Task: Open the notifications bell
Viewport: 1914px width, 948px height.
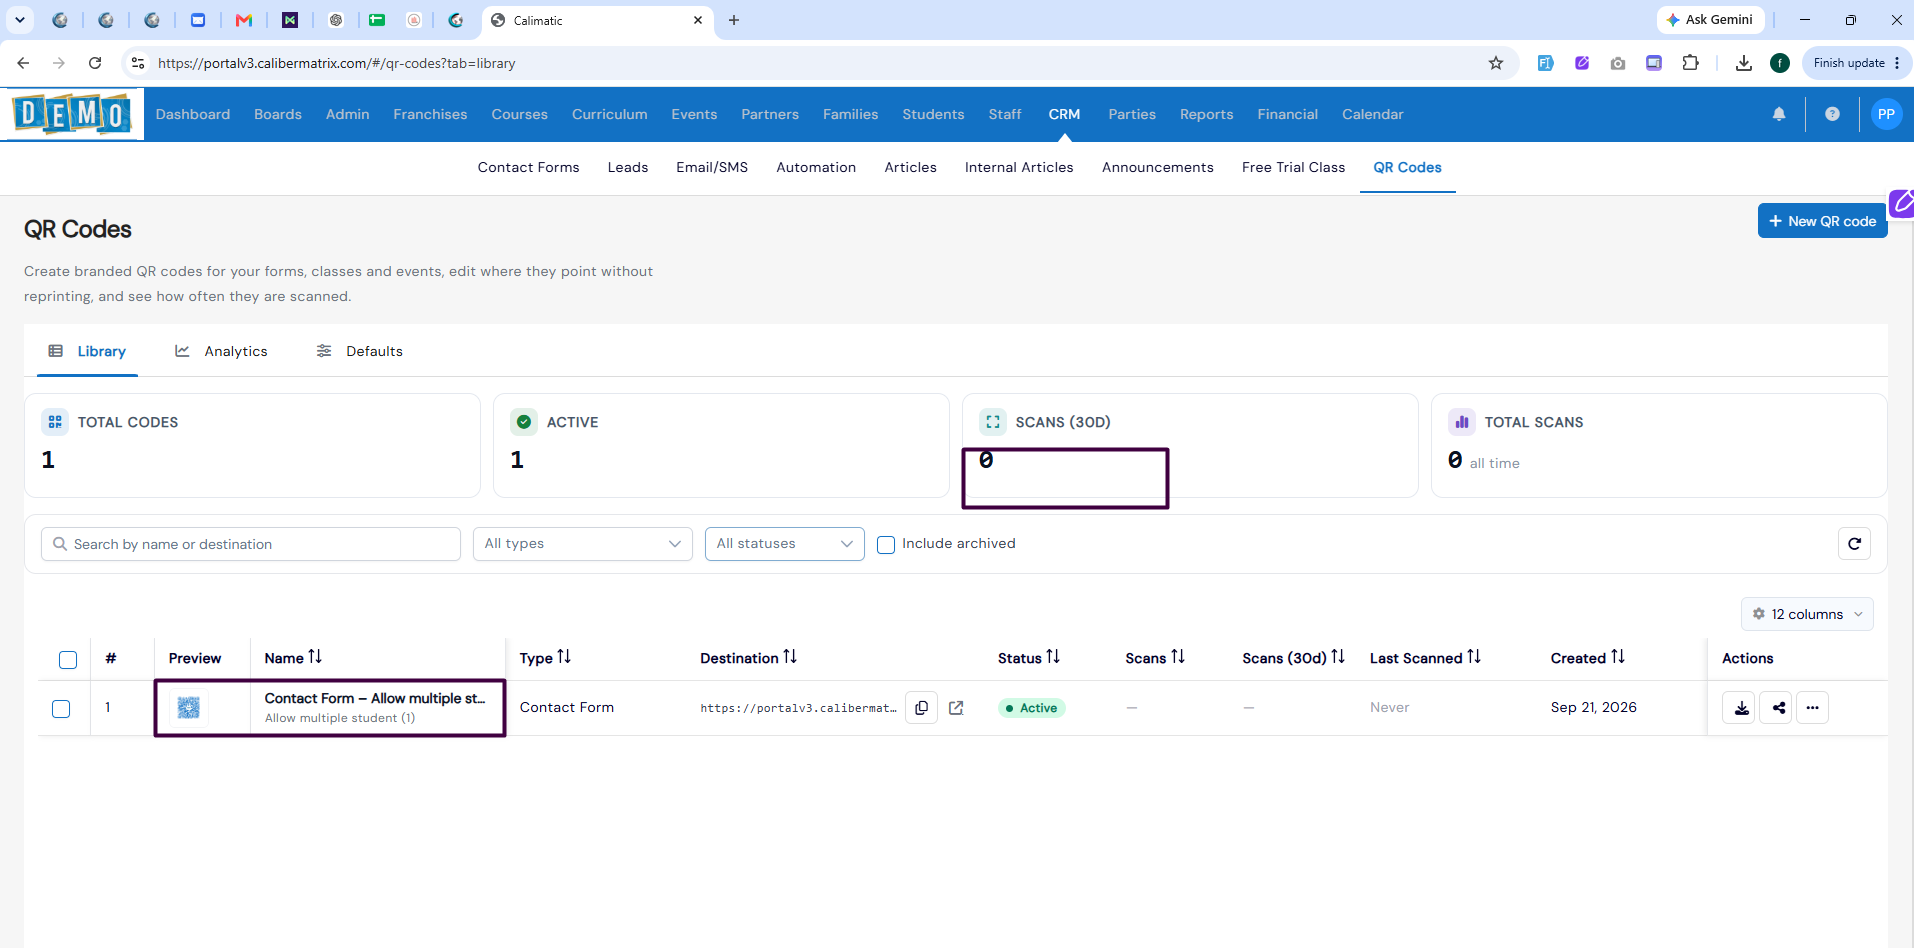Action: [1779, 114]
